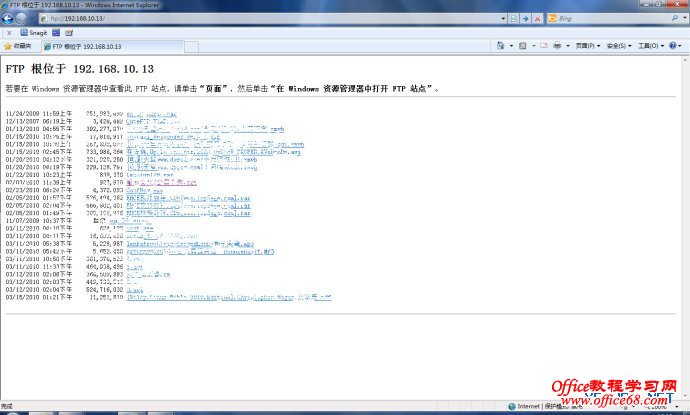Expand the Feeds dropdown arrow

click(x=534, y=46)
